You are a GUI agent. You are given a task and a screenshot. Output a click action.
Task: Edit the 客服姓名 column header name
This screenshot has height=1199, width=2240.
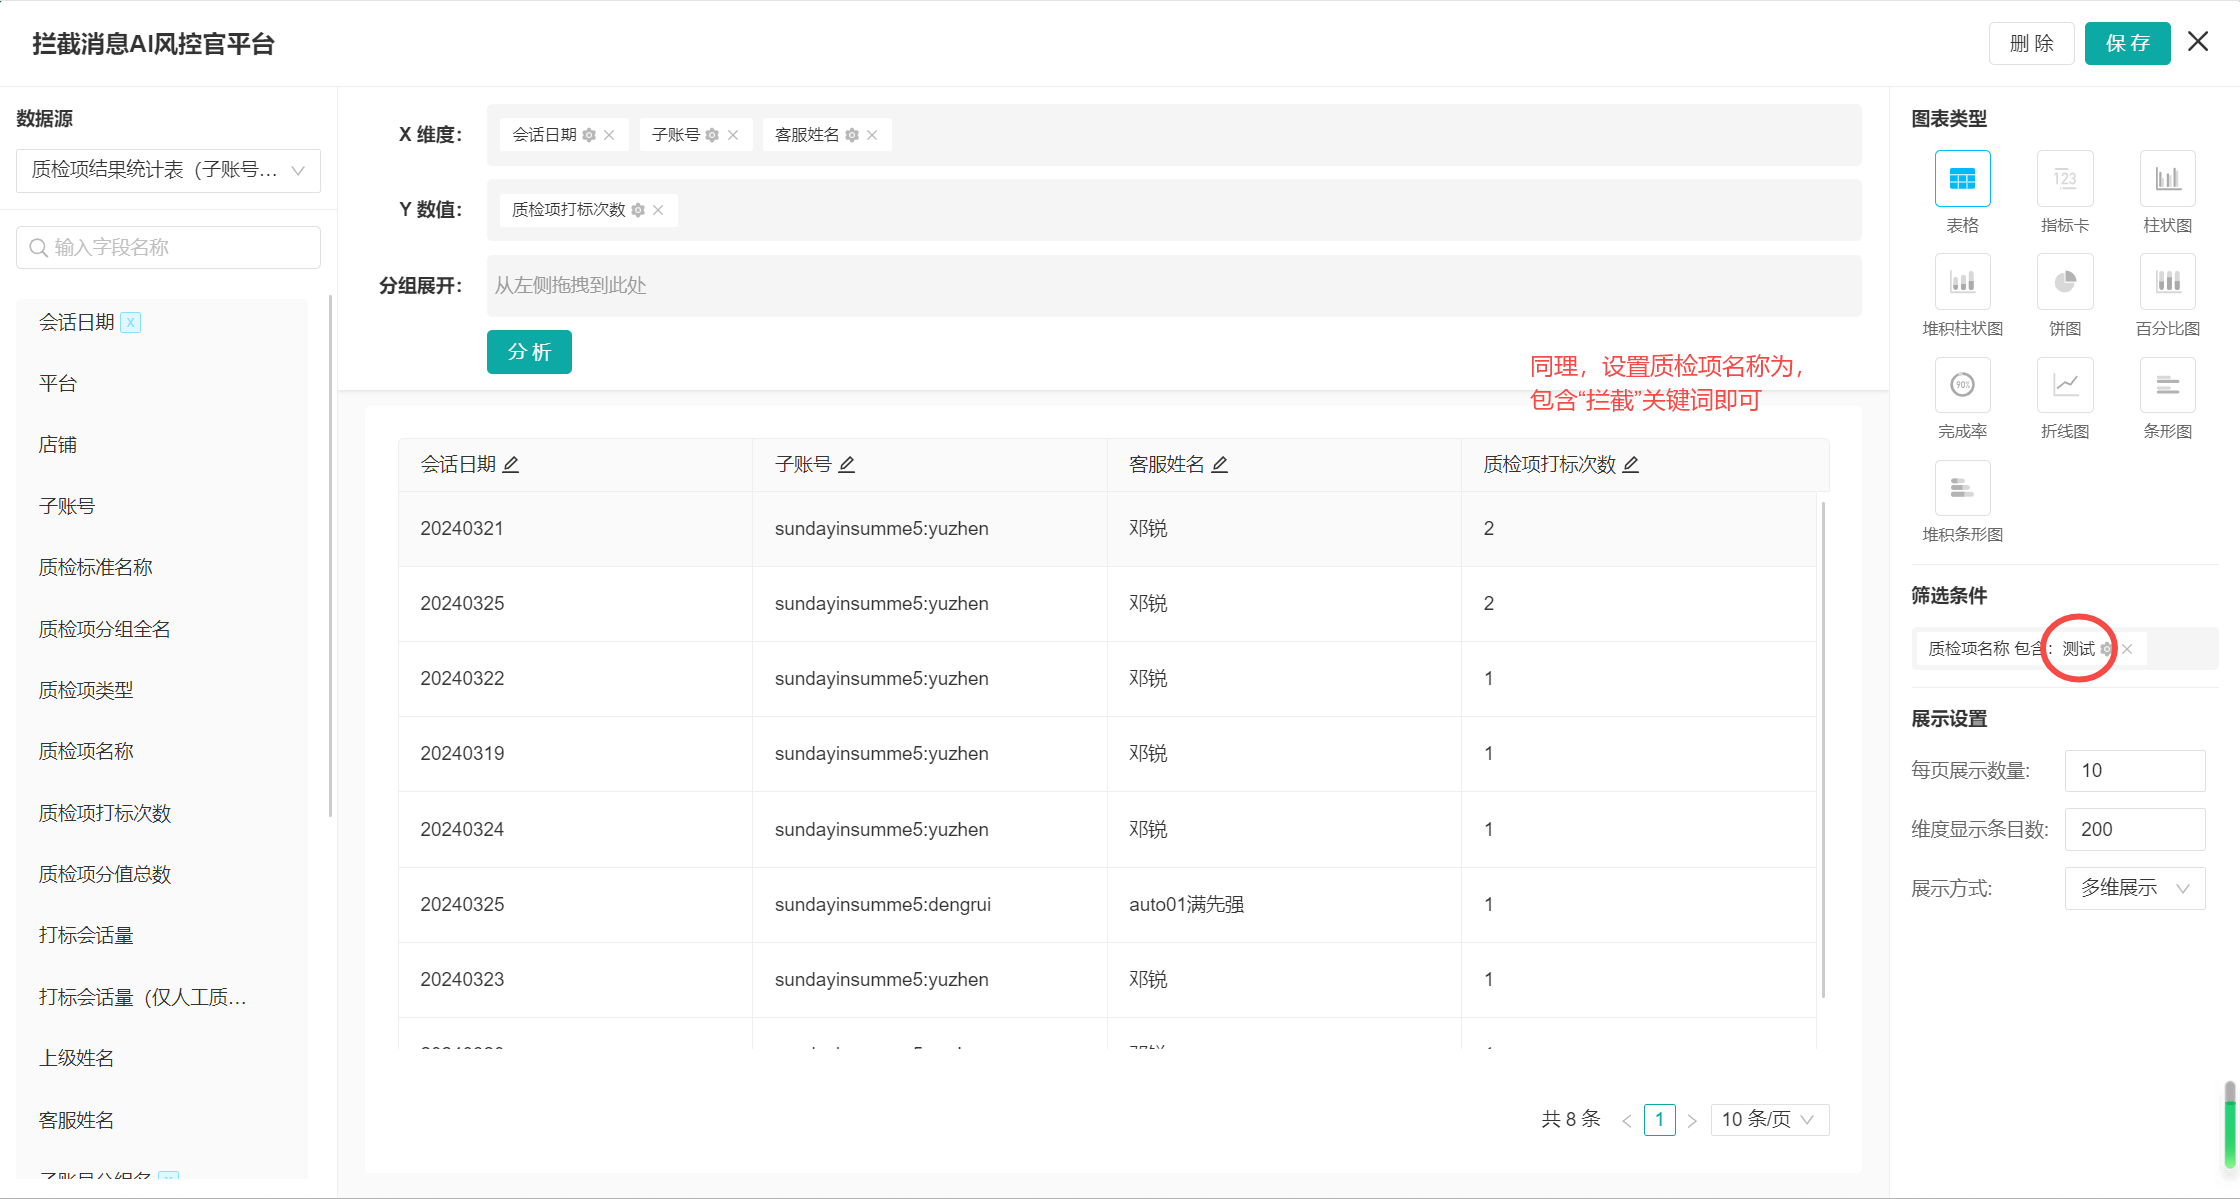(x=1220, y=464)
